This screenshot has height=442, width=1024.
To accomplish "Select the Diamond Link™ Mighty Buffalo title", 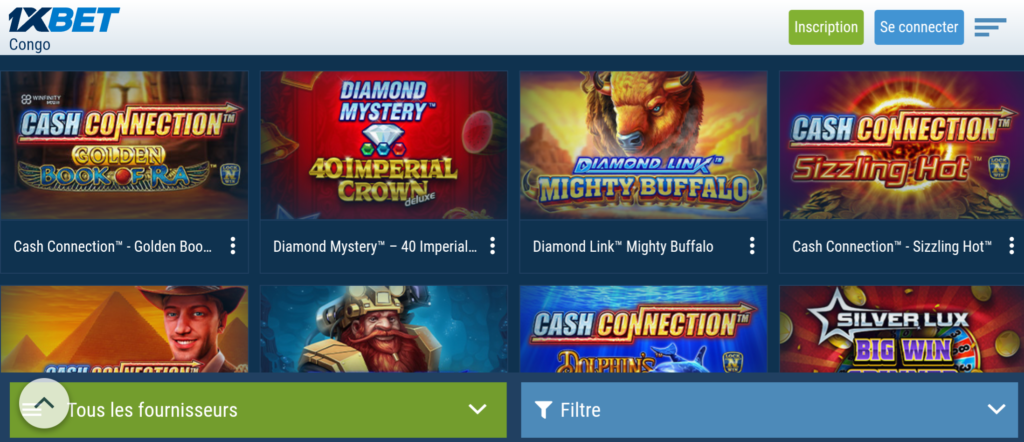I will [623, 246].
